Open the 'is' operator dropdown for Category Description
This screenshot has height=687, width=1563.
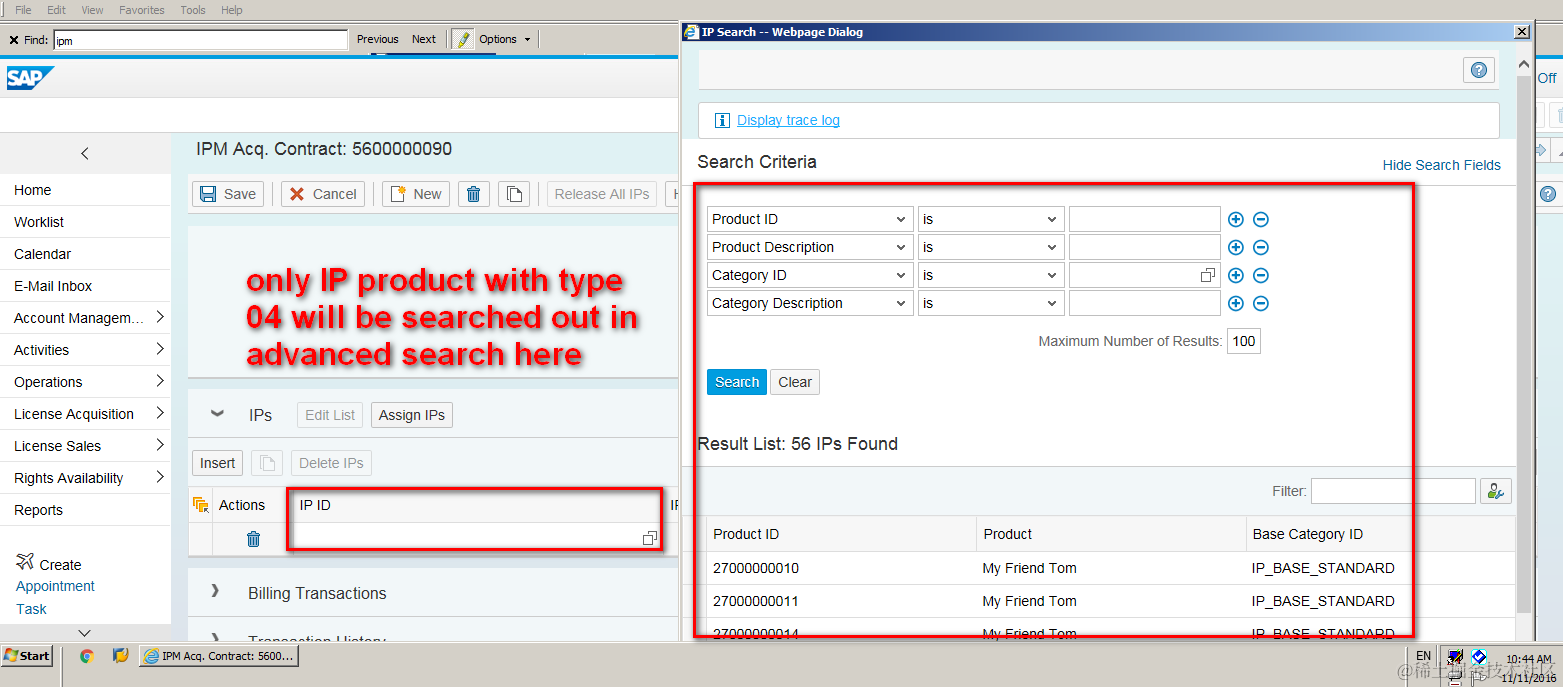(991, 303)
